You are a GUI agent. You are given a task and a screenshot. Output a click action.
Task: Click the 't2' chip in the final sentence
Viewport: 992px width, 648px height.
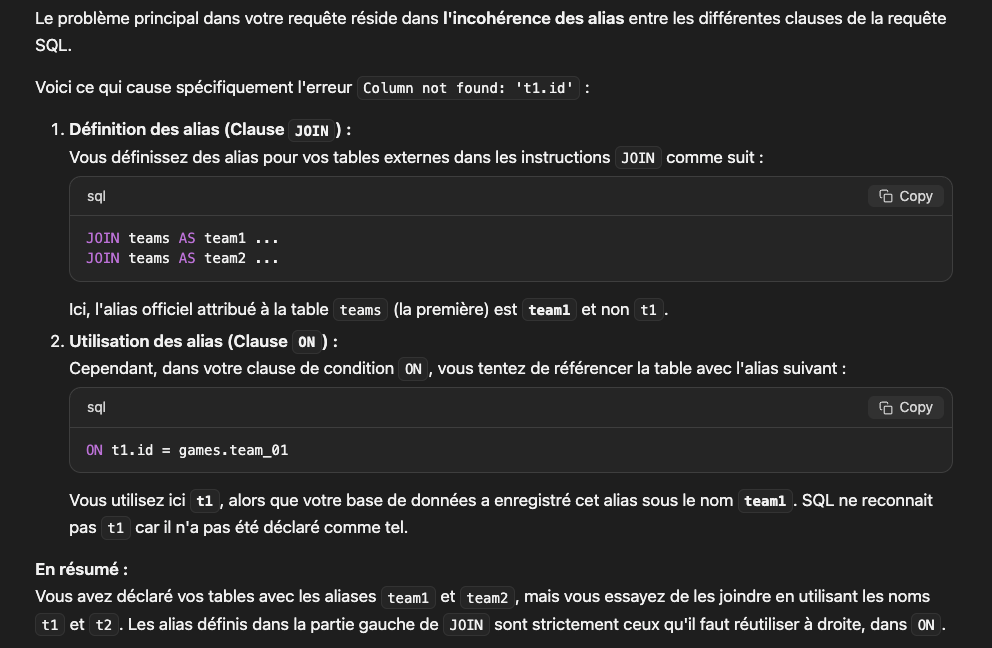pyautogui.click(x=105, y=624)
